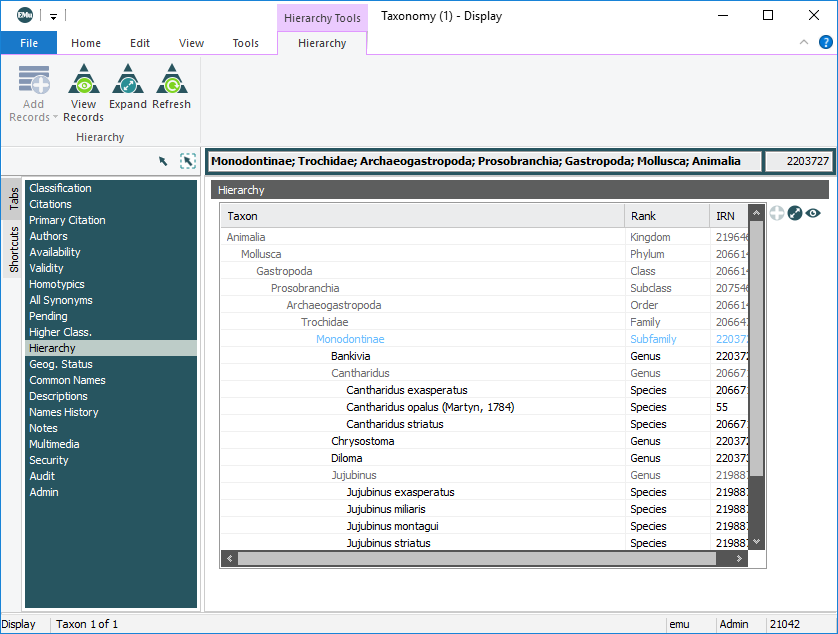The width and height of the screenshot is (838, 634).
Task: Collapse the ribbon with the chevron
Action: (804, 42)
